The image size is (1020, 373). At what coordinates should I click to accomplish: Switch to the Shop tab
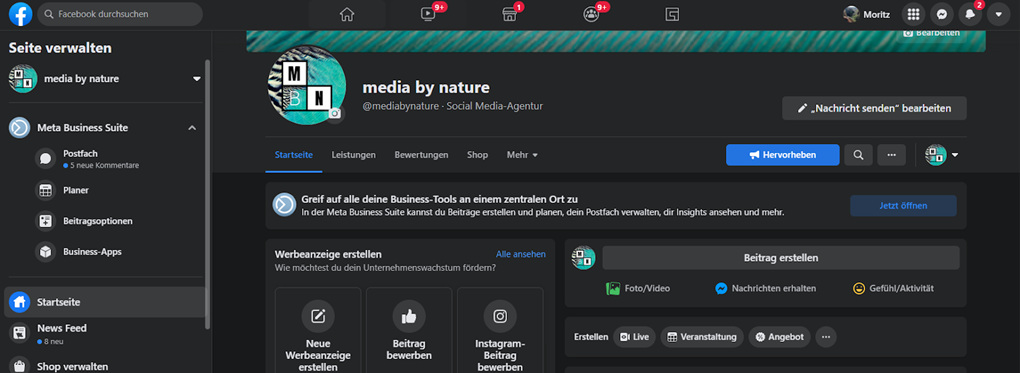point(477,155)
